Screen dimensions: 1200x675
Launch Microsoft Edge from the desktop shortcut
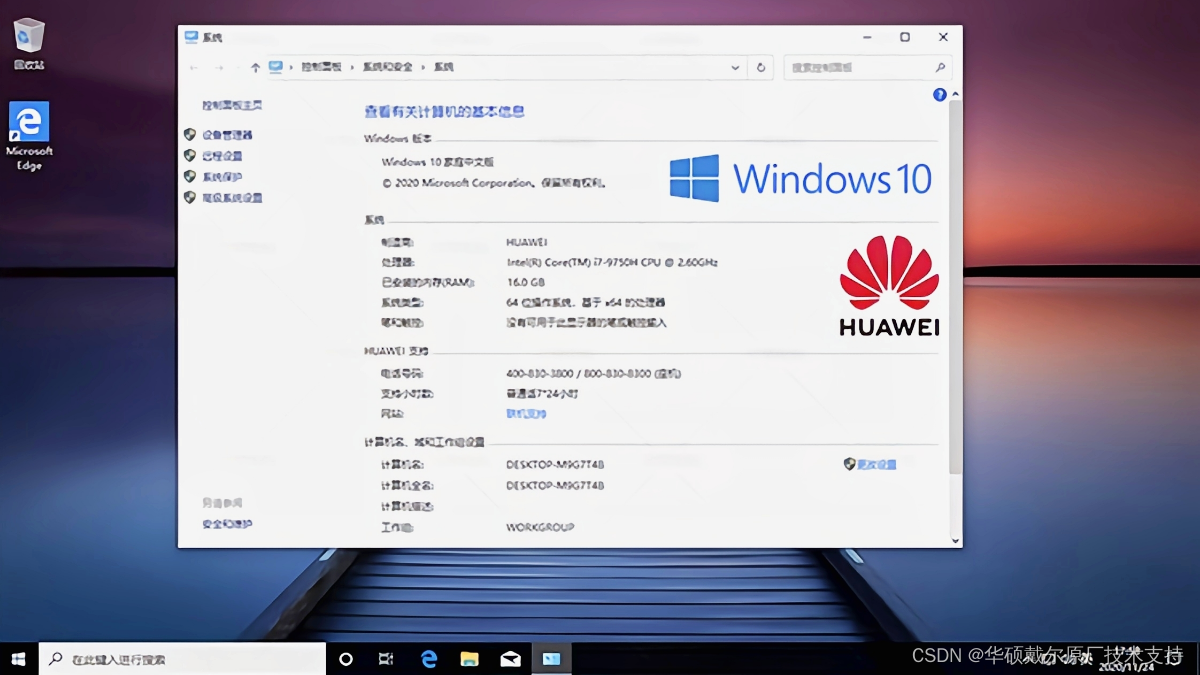click(29, 136)
